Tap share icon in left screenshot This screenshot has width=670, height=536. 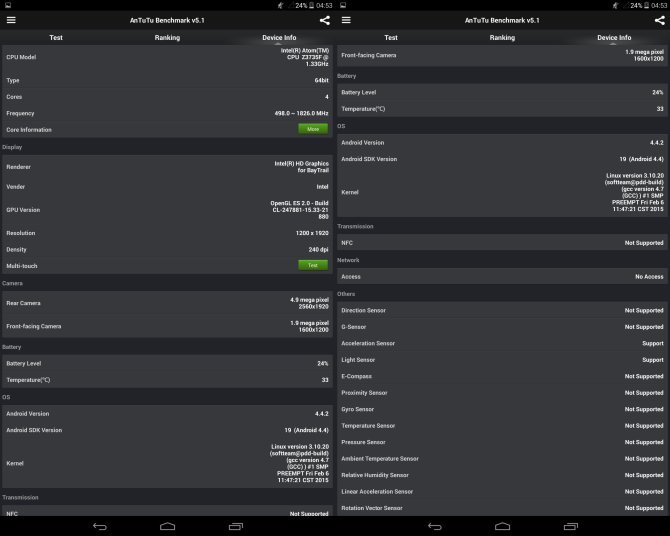(325, 20)
